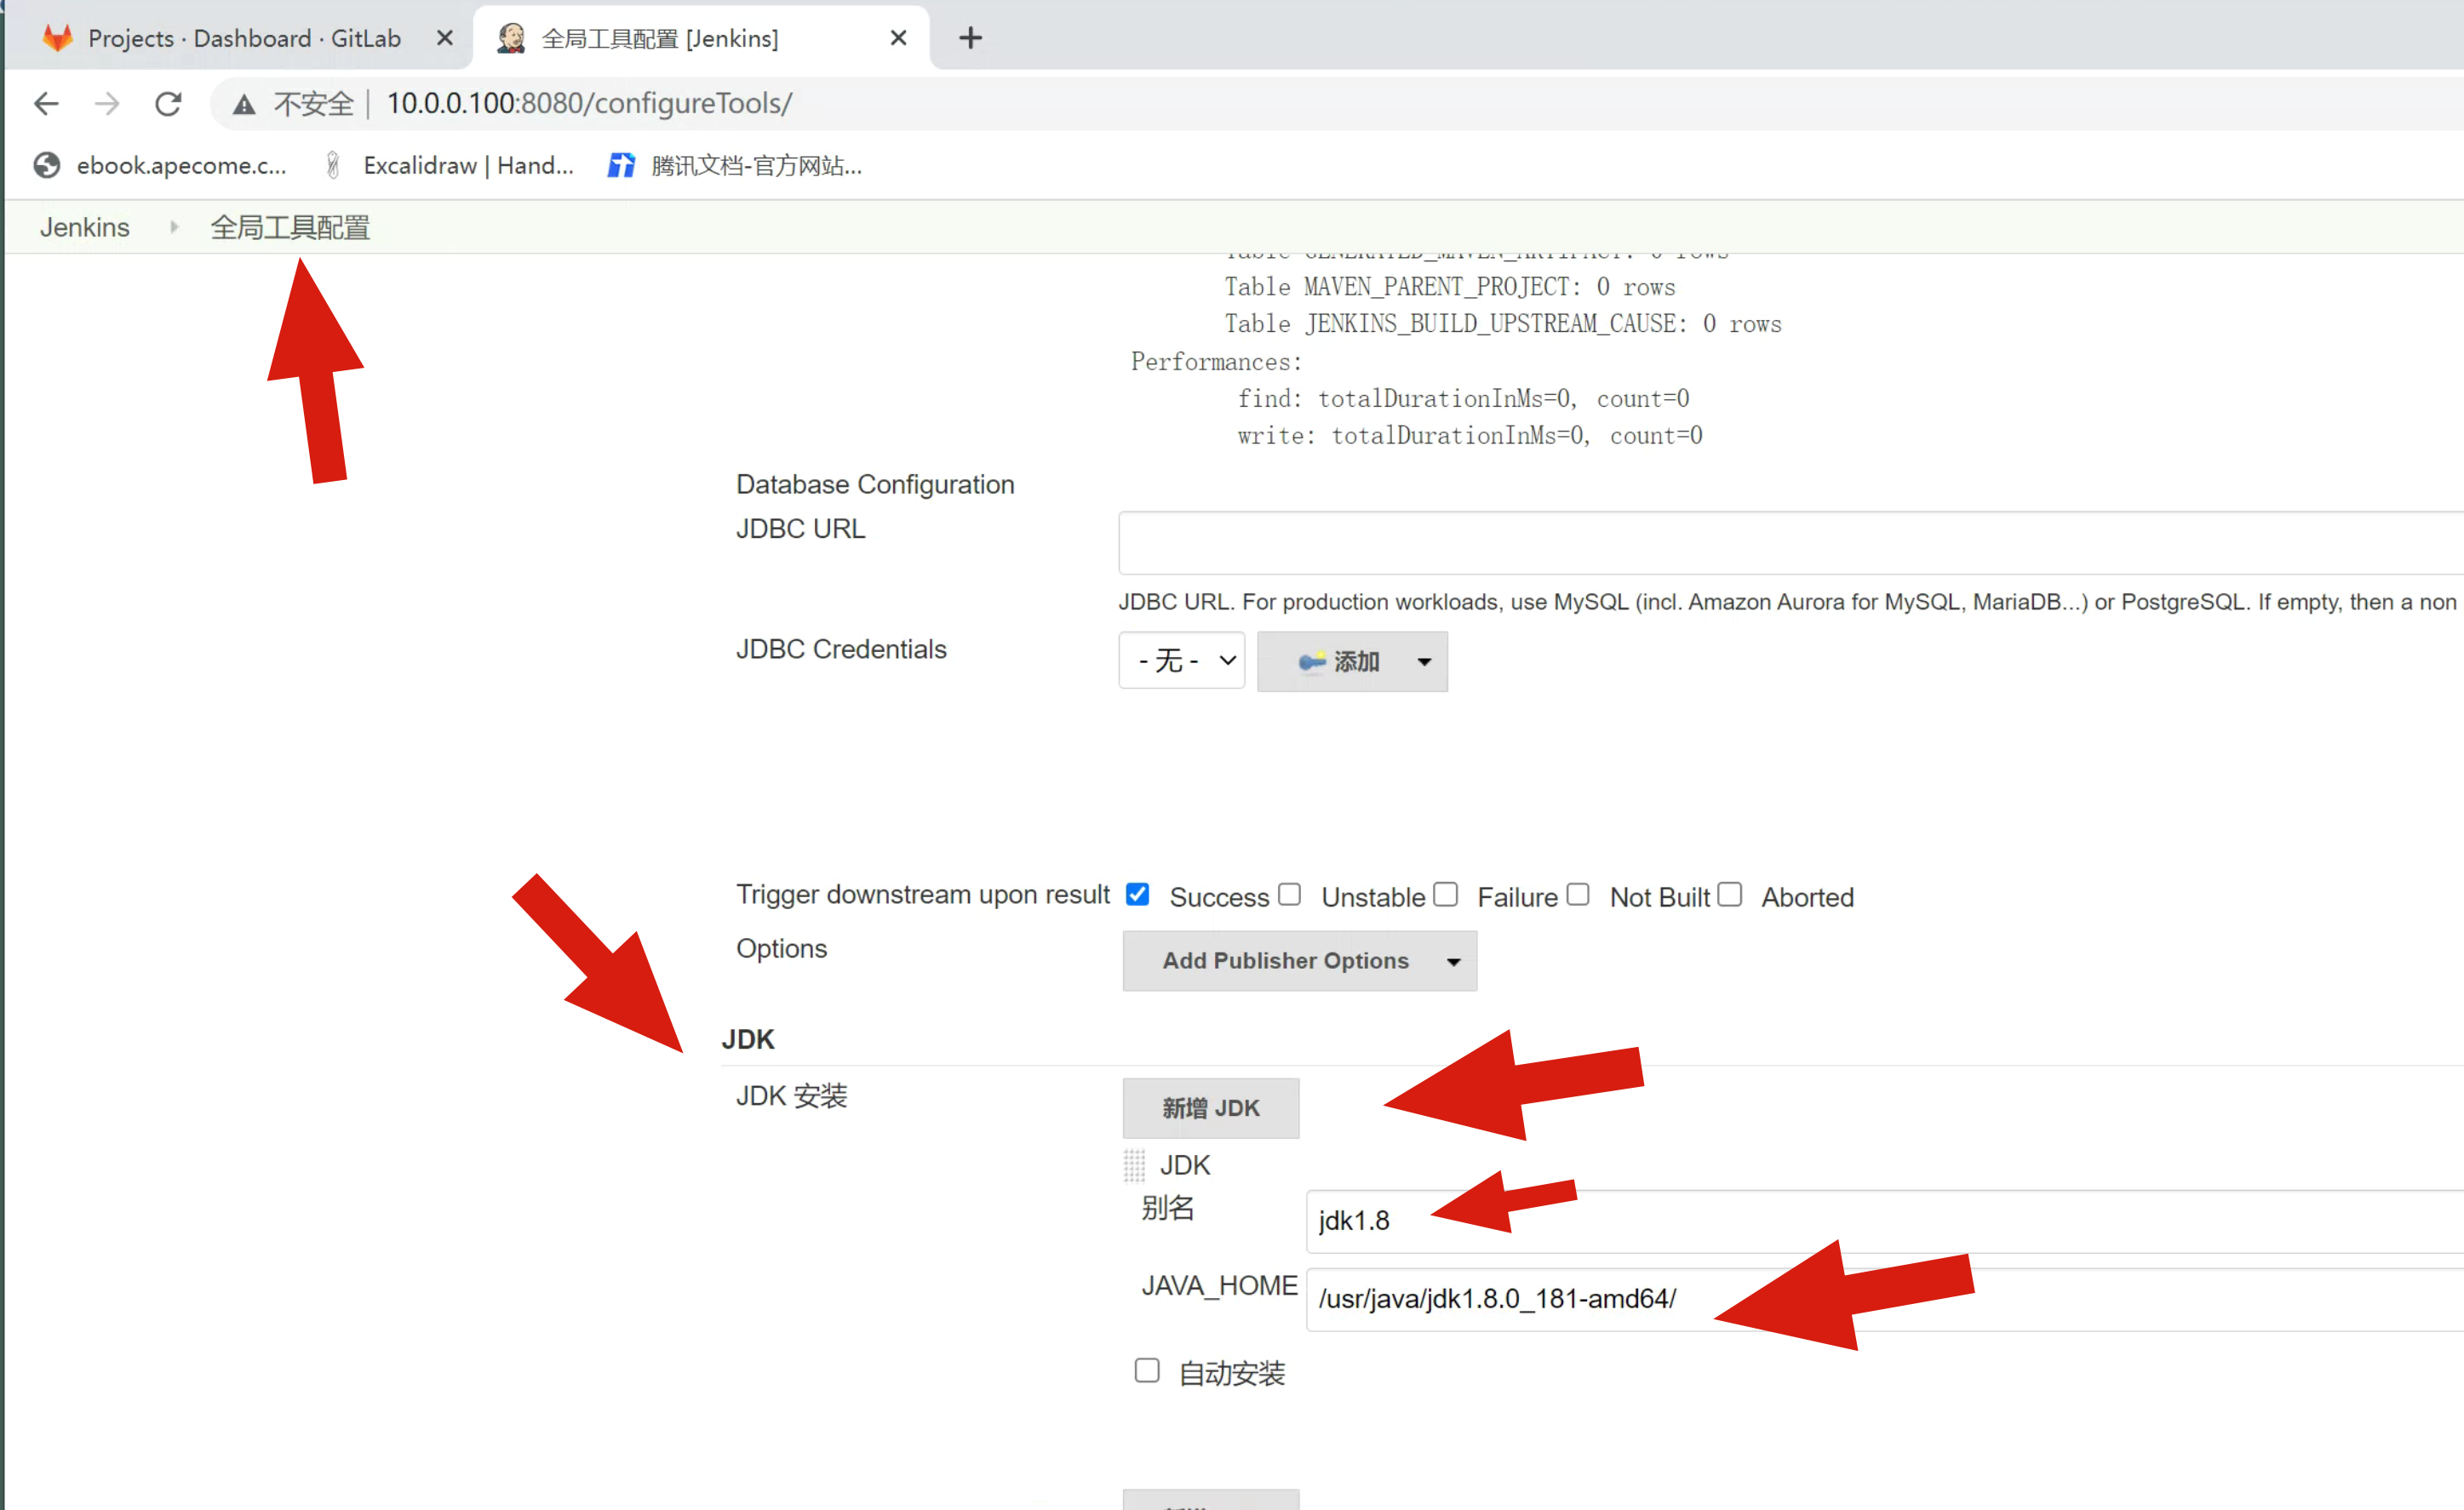2464x1510 pixels.
Task: Open a new browser tab
Action: point(969,38)
